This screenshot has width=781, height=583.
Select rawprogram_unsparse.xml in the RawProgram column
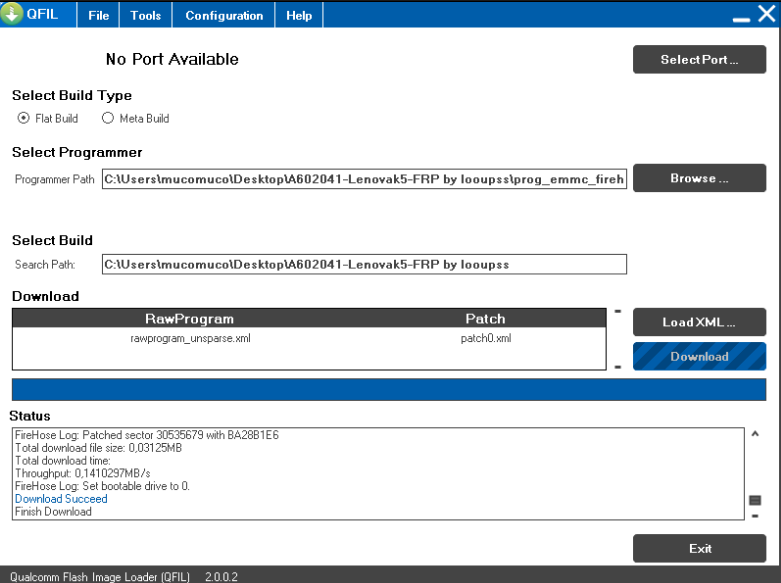pos(190,338)
